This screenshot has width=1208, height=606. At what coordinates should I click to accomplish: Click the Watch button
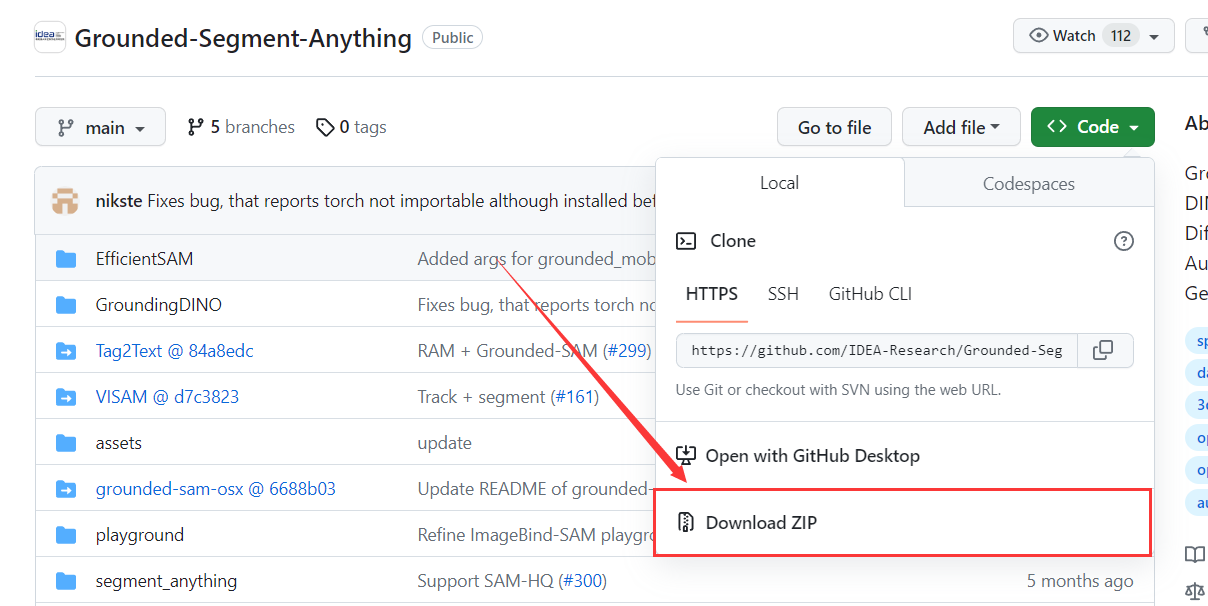click(x=1093, y=36)
